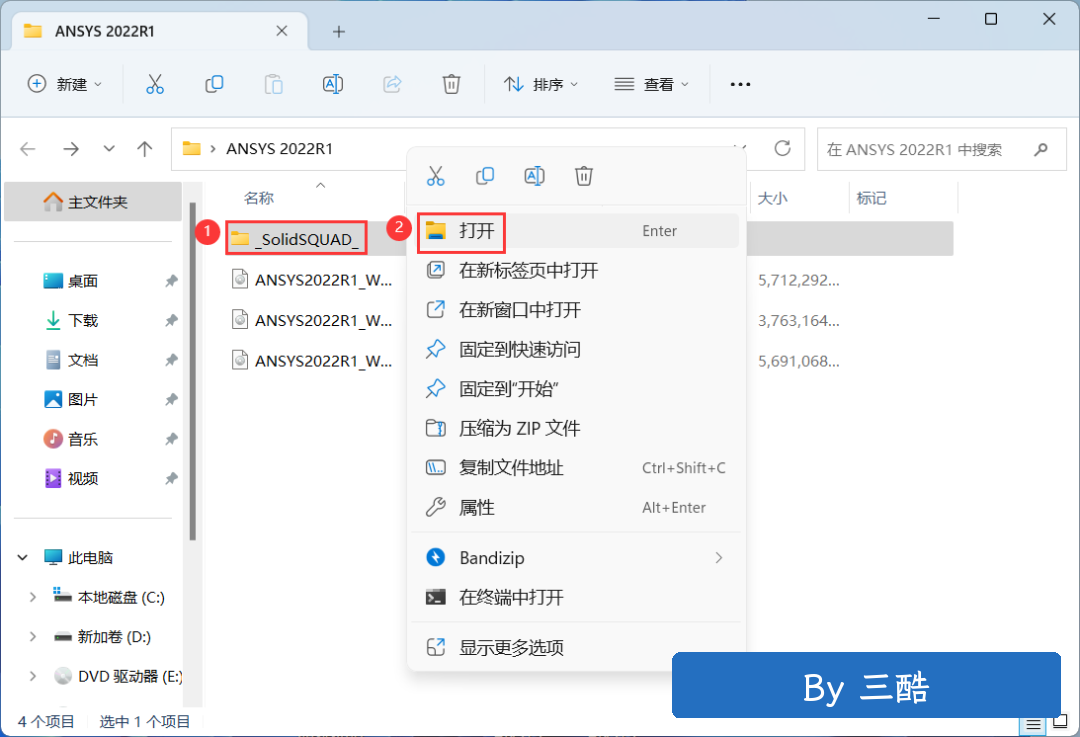This screenshot has width=1080, height=737.
Task: Refresh the ANSYS 2022R1 folder view
Action: click(782, 149)
